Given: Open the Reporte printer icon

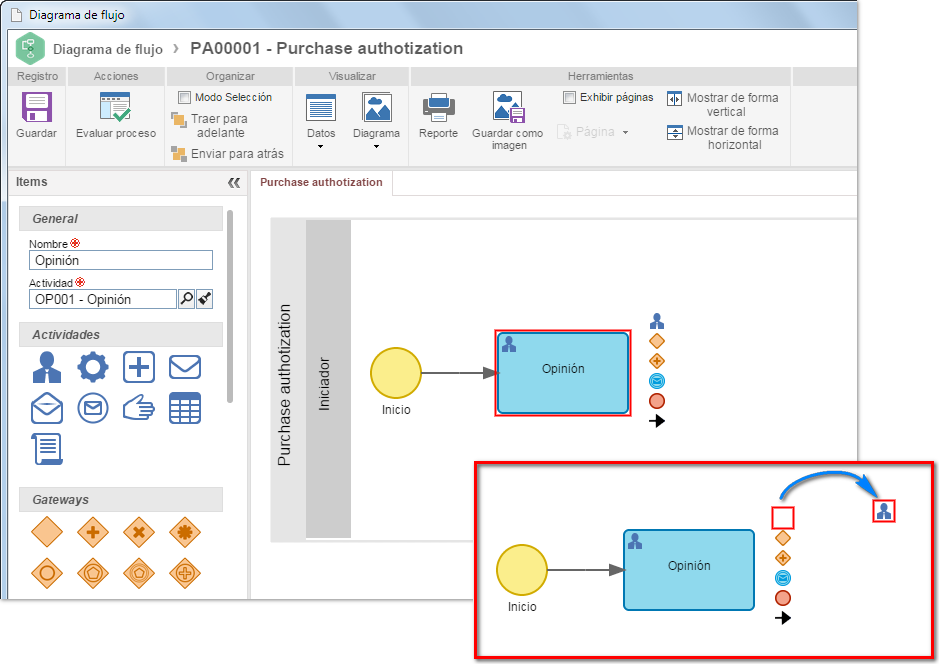Looking at the screenshot, I should pos(438,108).
